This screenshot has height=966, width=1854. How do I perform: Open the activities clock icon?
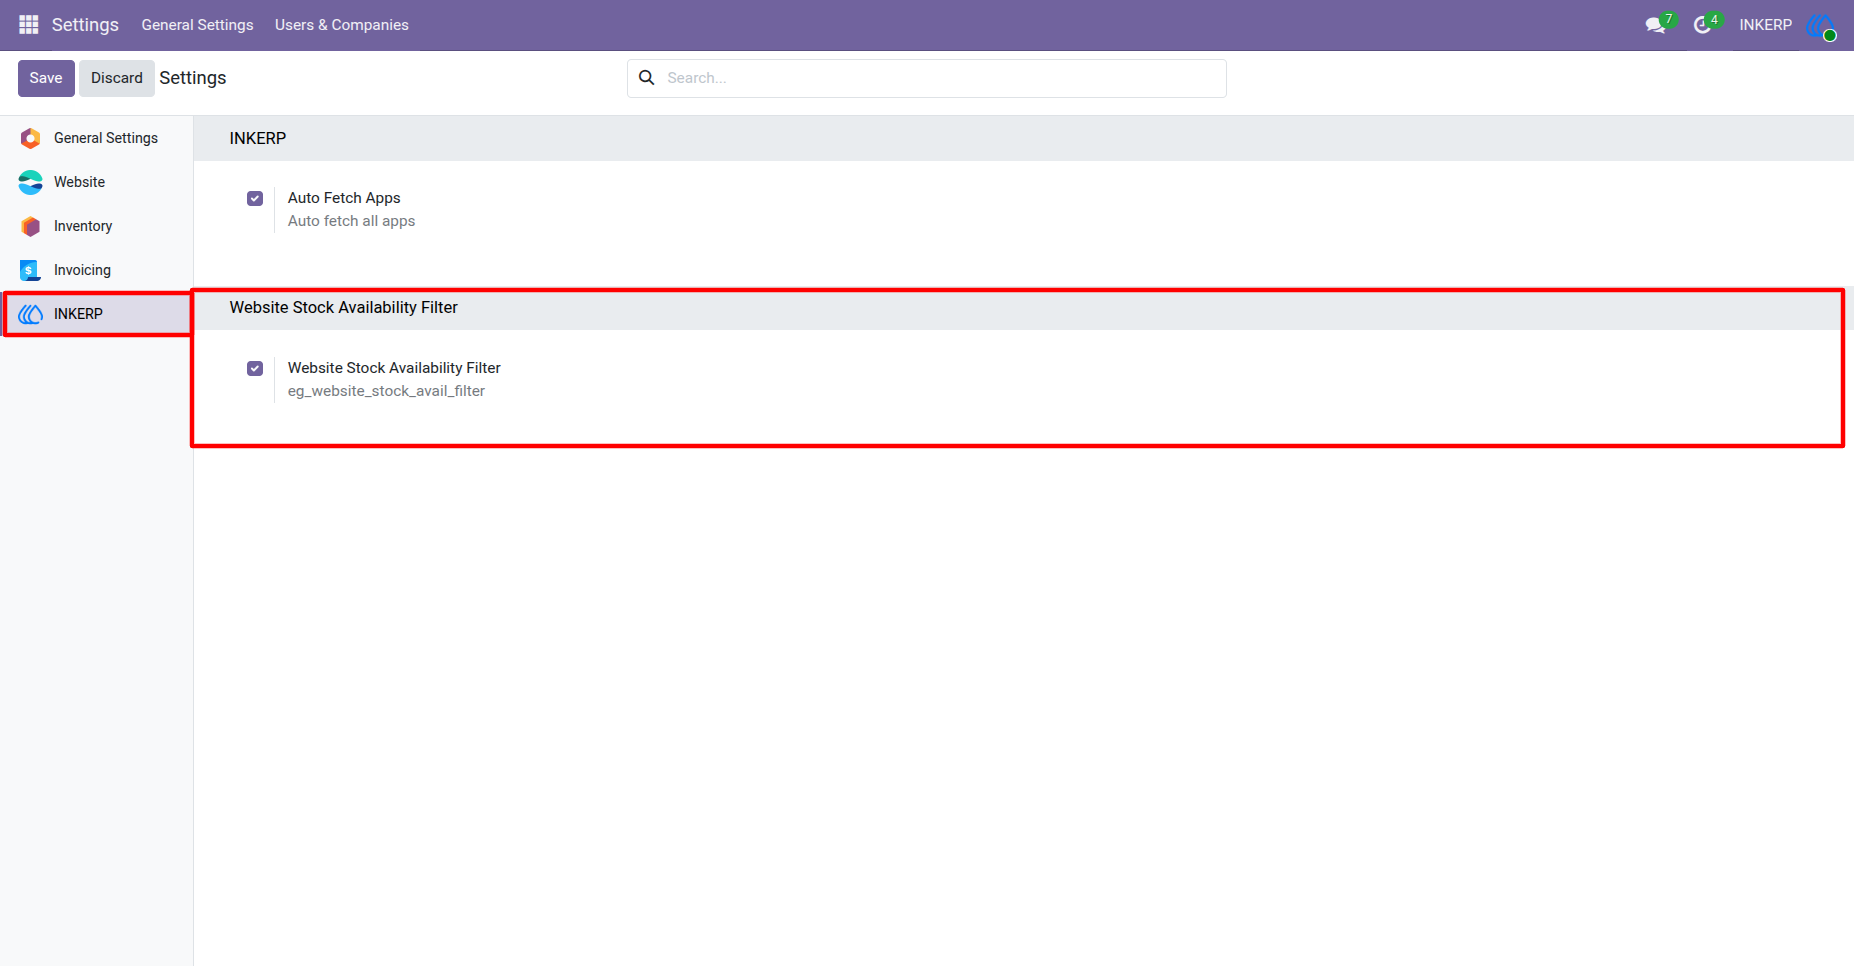pos(1702,25)
